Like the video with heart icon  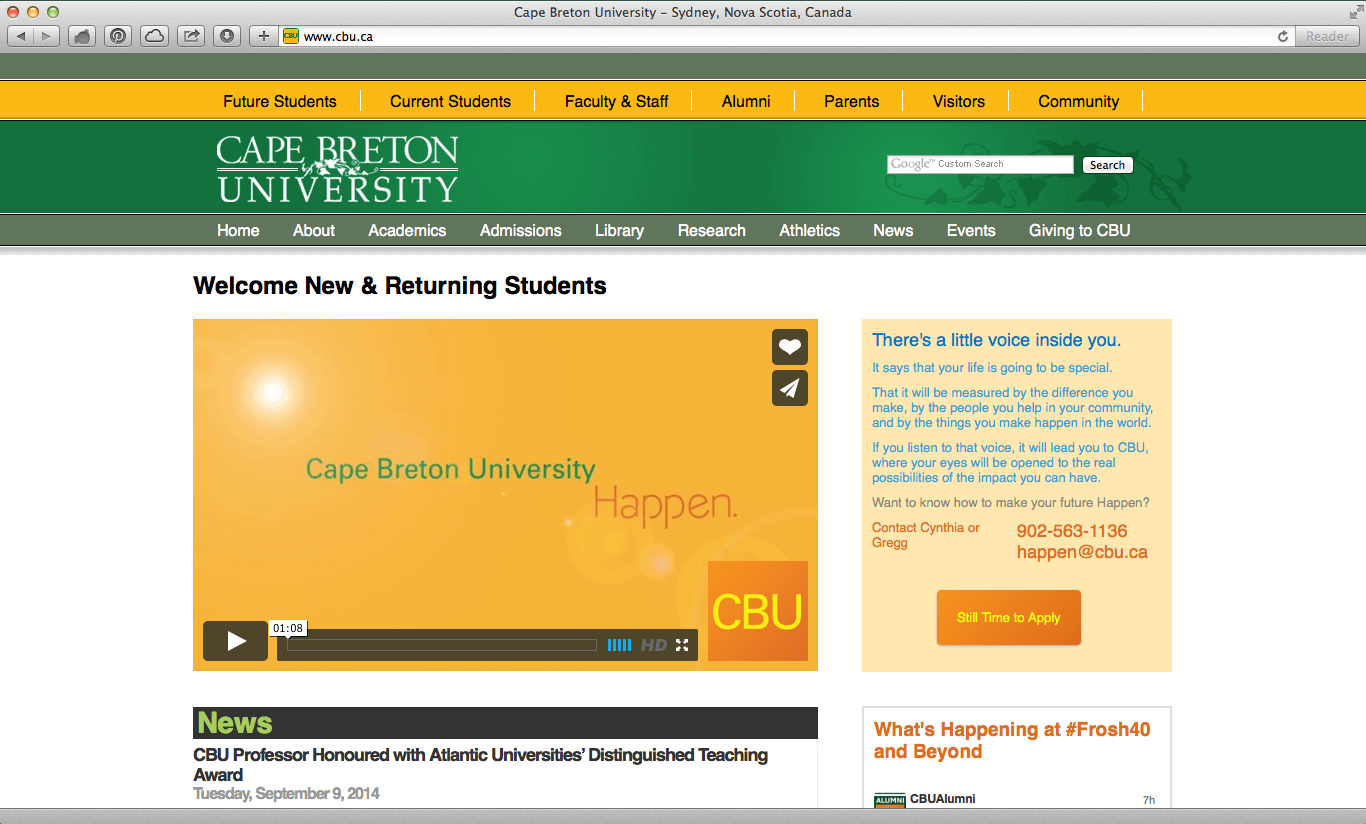pos(790,347)
